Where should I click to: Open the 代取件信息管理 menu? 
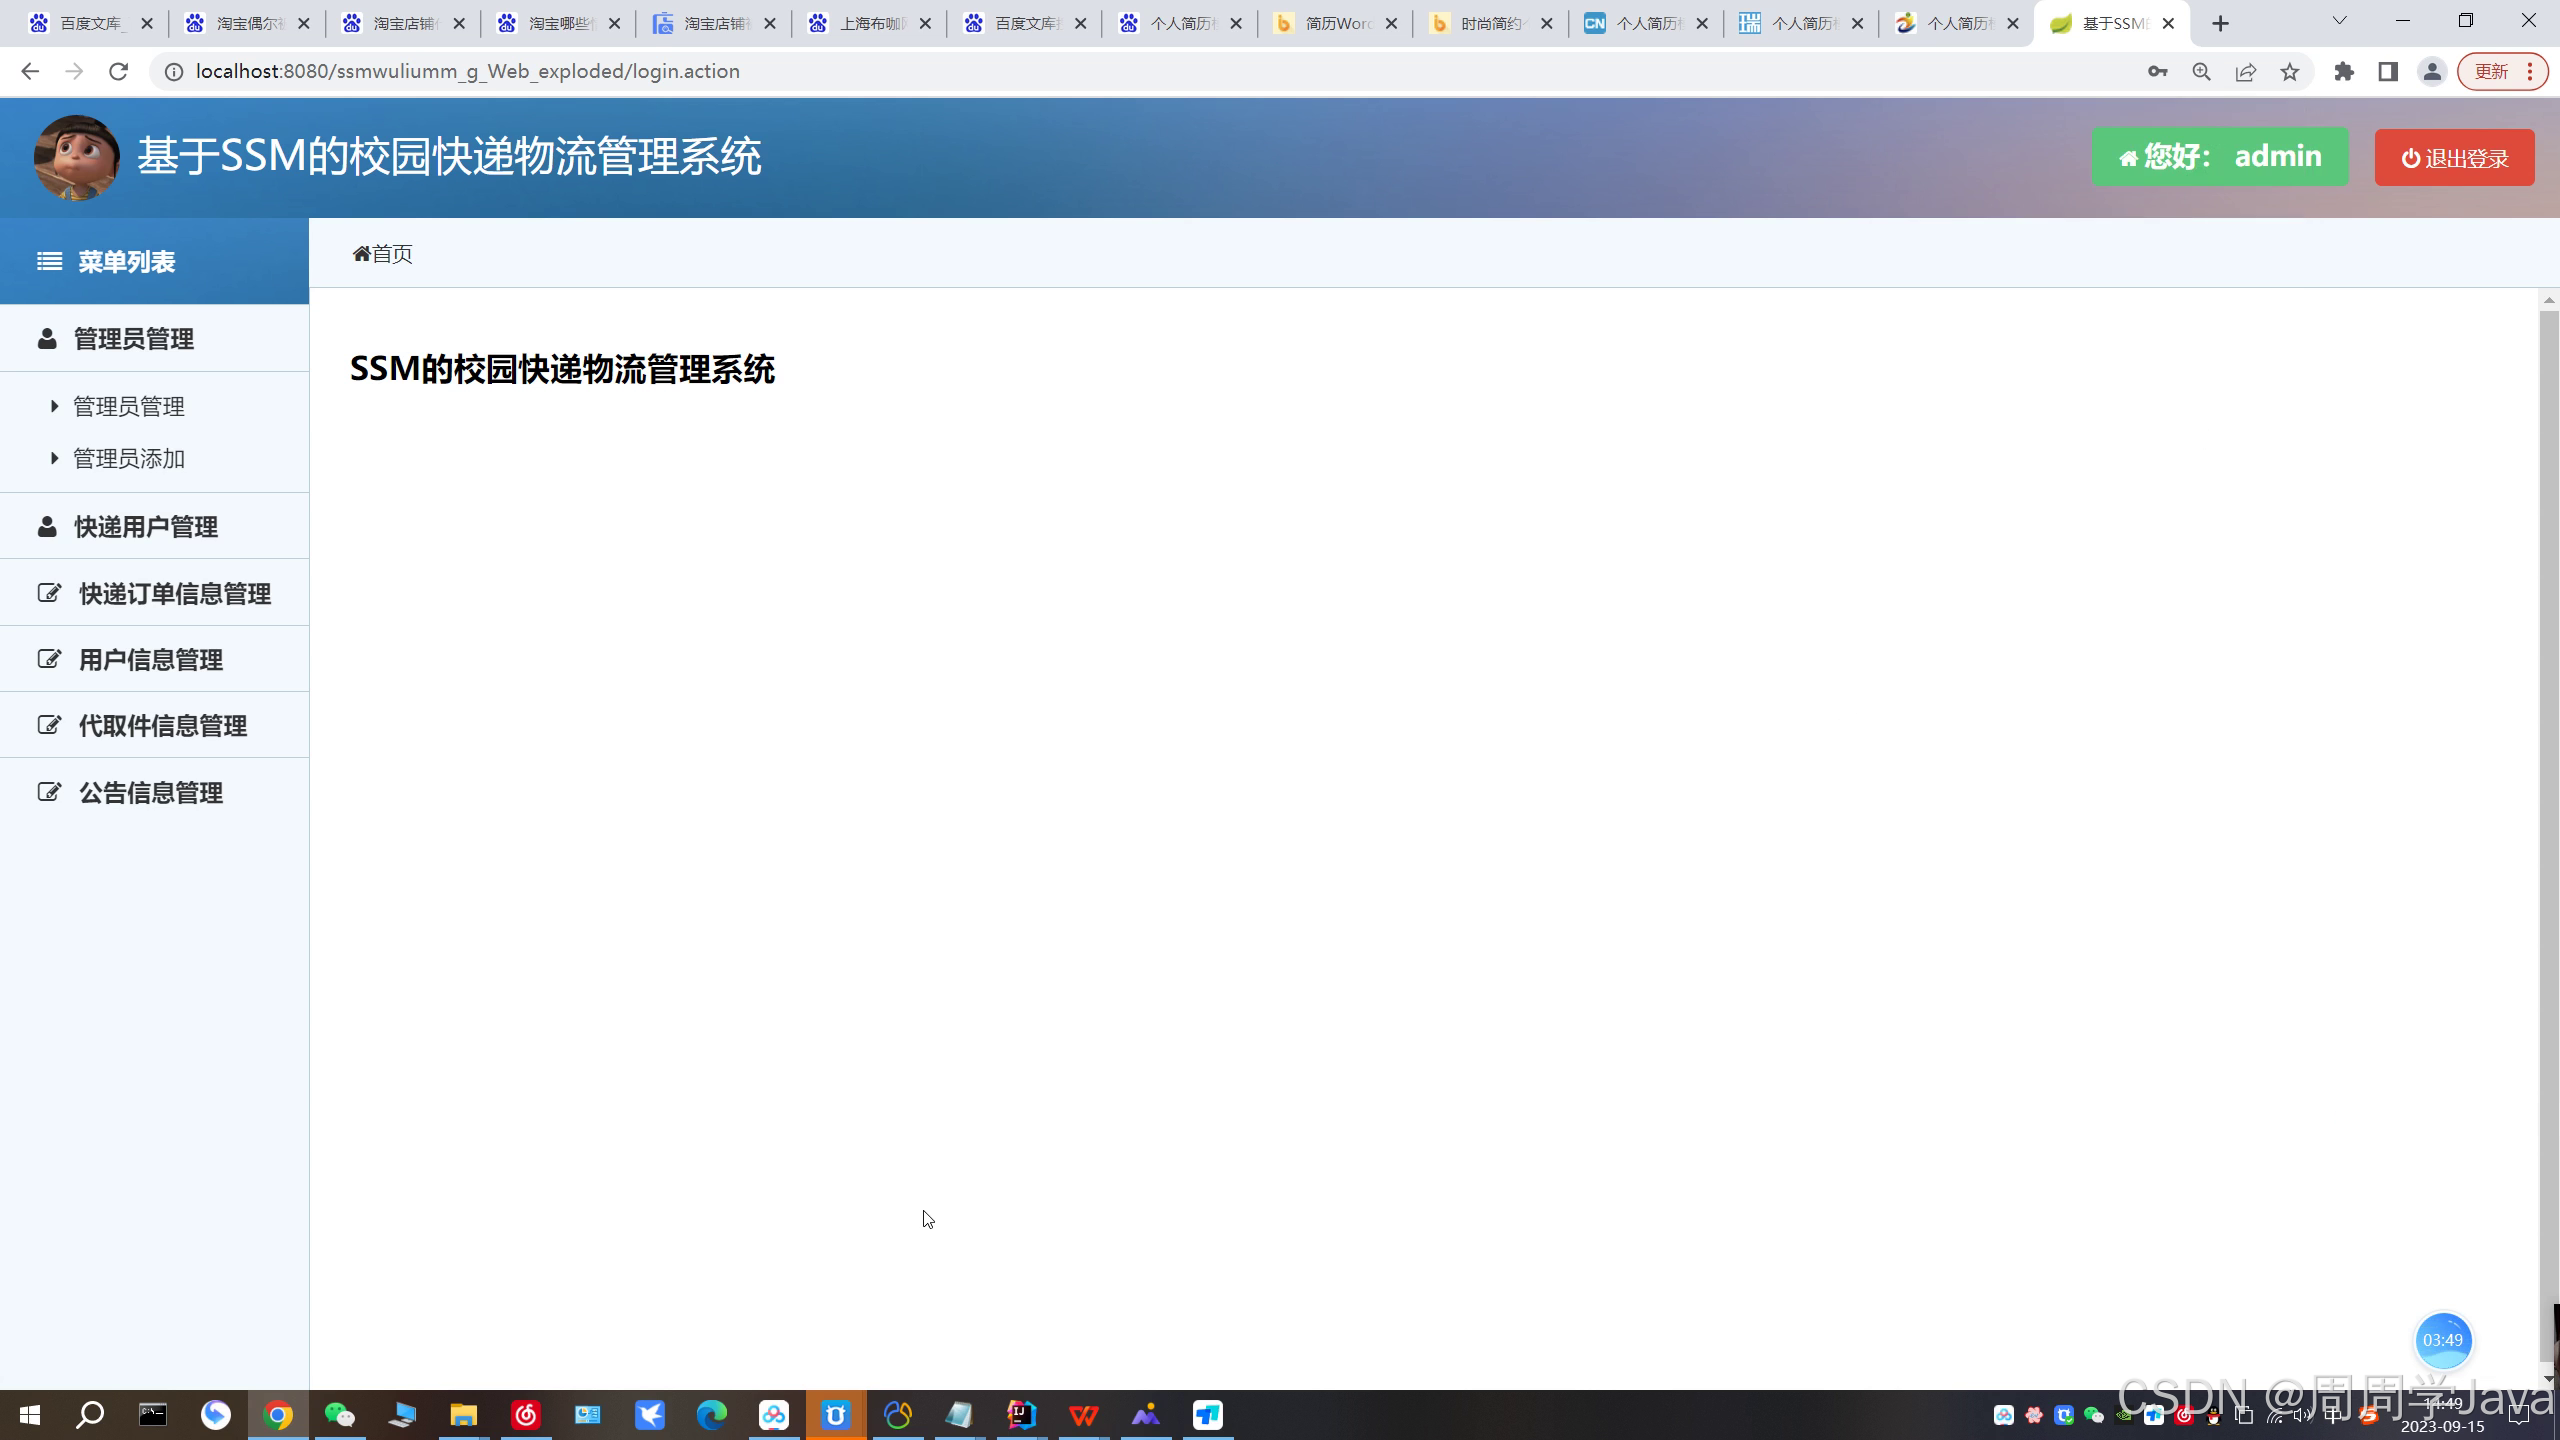(162, 726)
